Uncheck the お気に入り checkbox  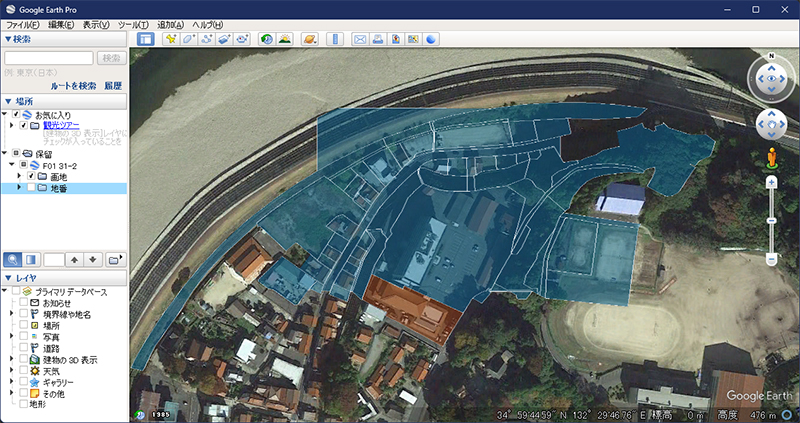coord(16,114)
